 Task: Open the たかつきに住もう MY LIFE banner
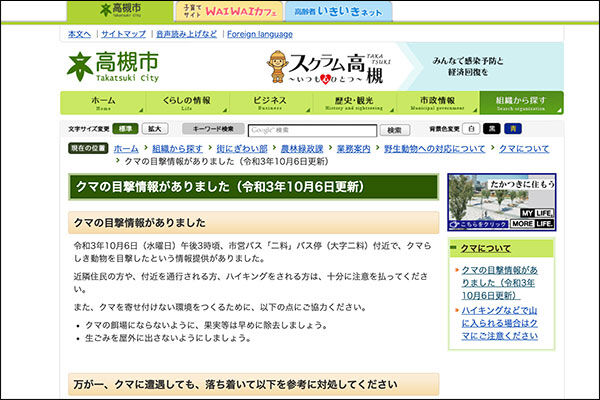tap(502, 202)
